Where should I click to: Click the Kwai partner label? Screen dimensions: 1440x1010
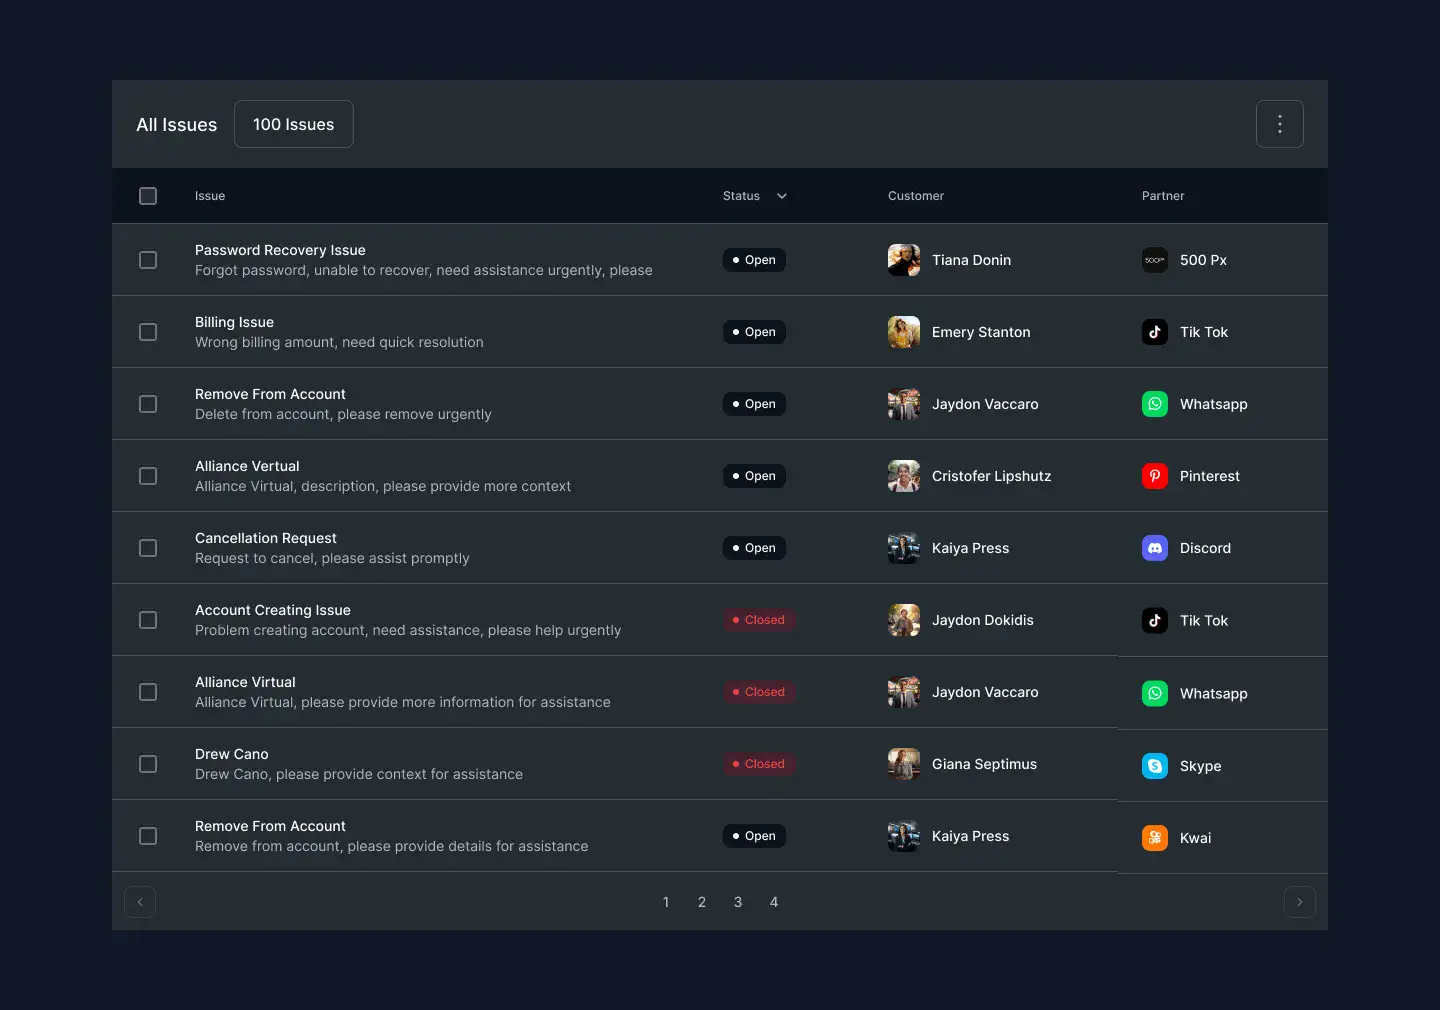pos(1195,838)
